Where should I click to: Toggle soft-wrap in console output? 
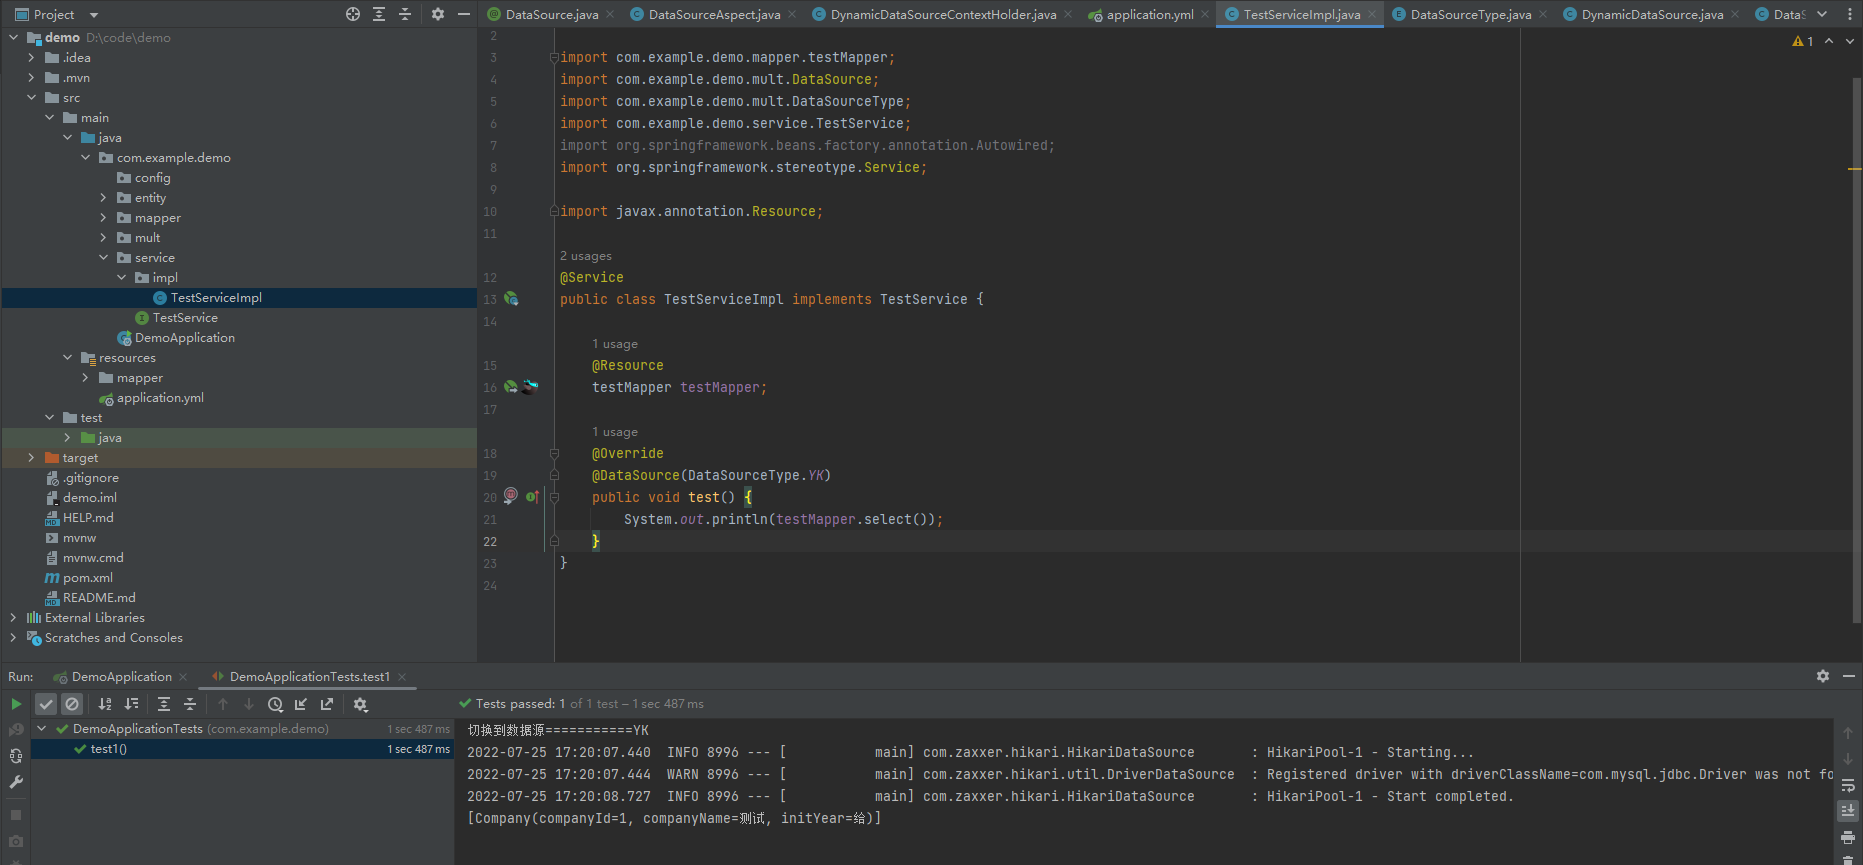point(1847,785)
